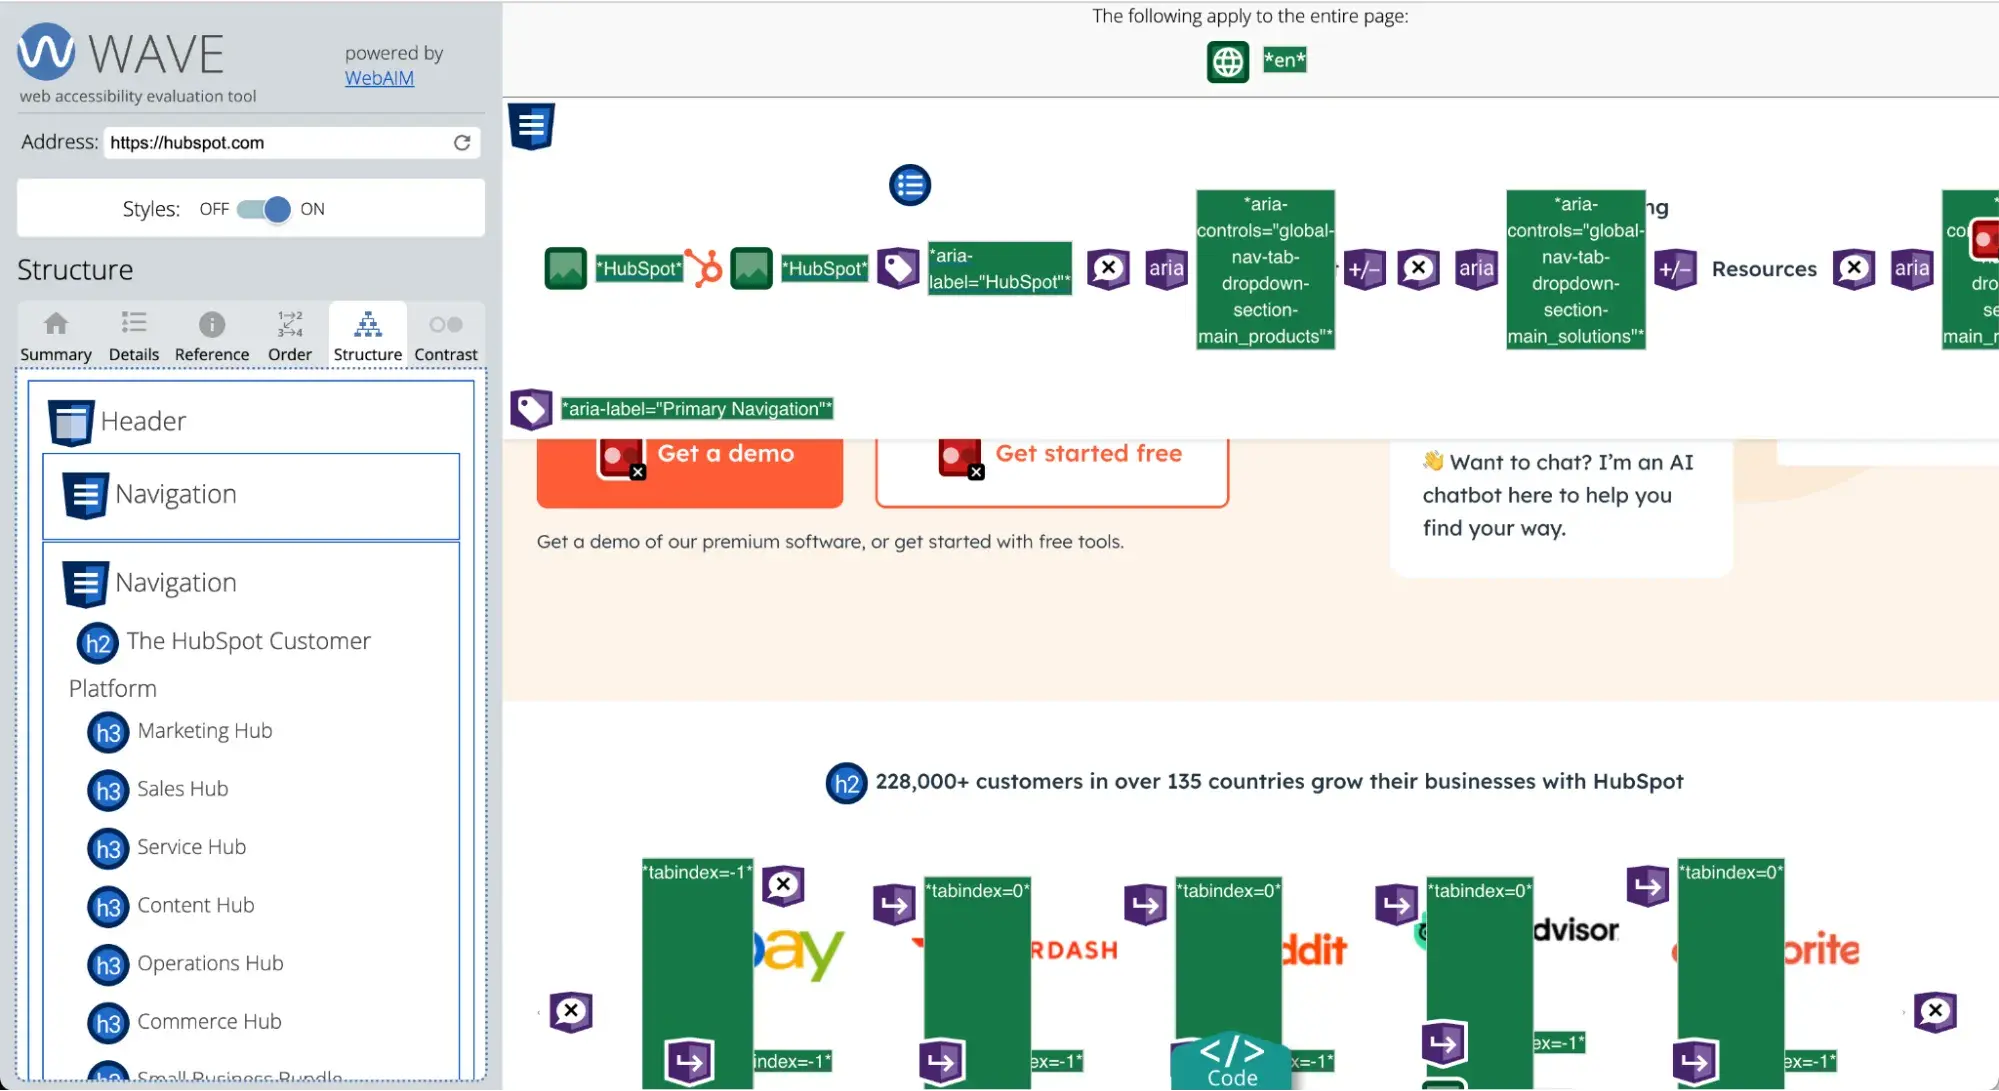Click Get started free button on page
Screen dimensions: 1999x1091
[1088, 453]
